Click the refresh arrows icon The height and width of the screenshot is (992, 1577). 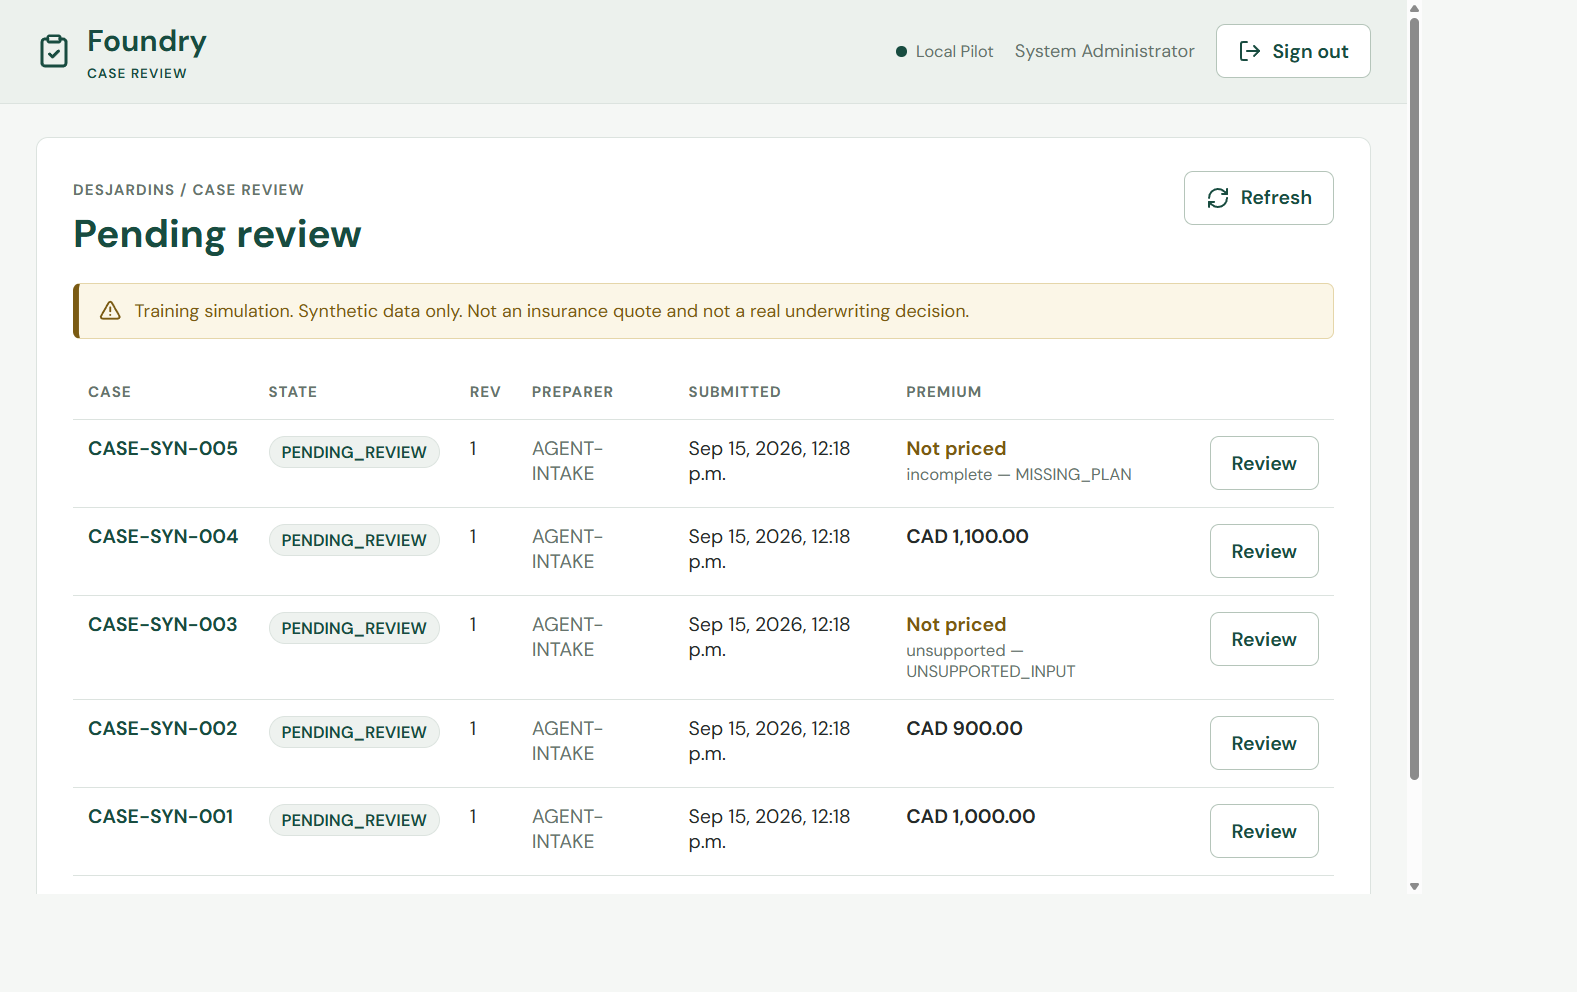(x=1217, y=198)
